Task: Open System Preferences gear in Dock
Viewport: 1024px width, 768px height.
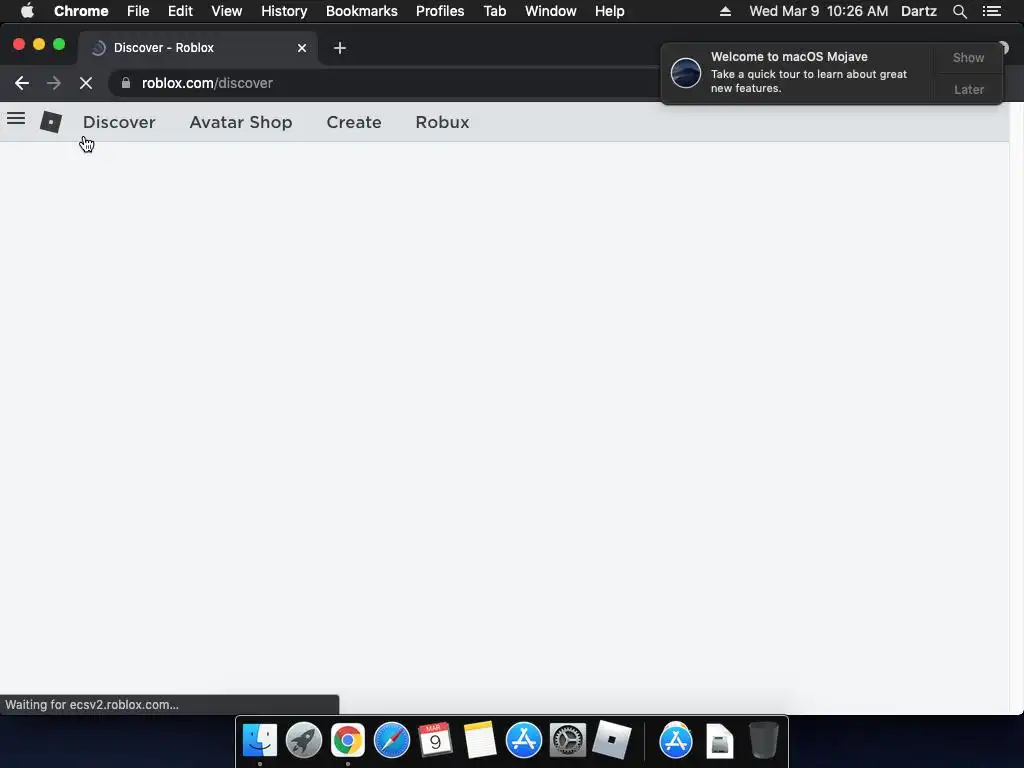Action: click(568, 741)
